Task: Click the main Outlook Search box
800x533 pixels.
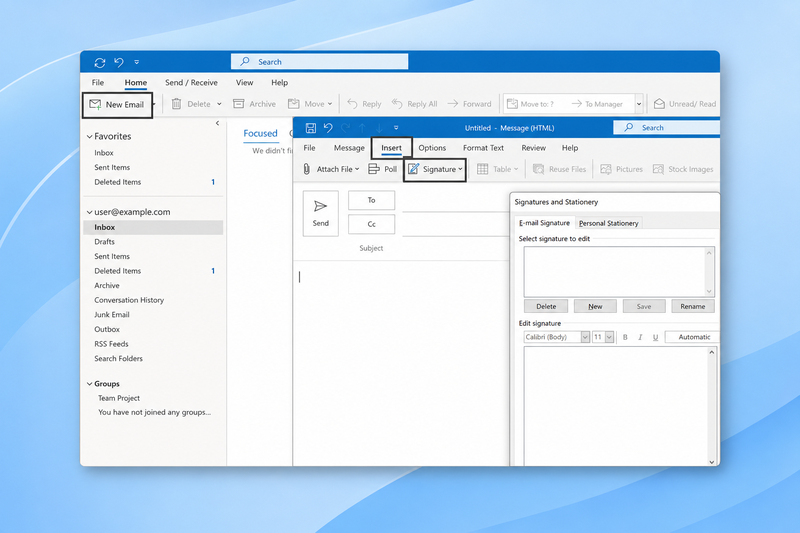Action: click(x=319, y=62)
